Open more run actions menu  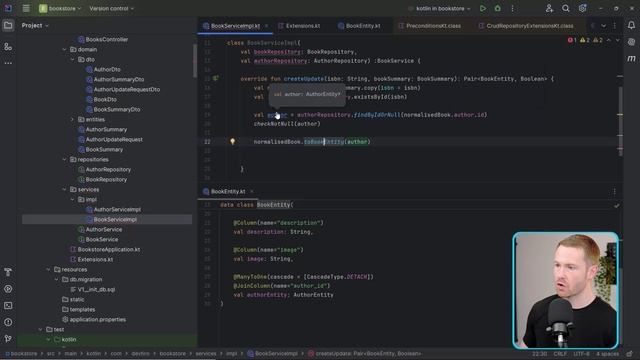[513, 8]
